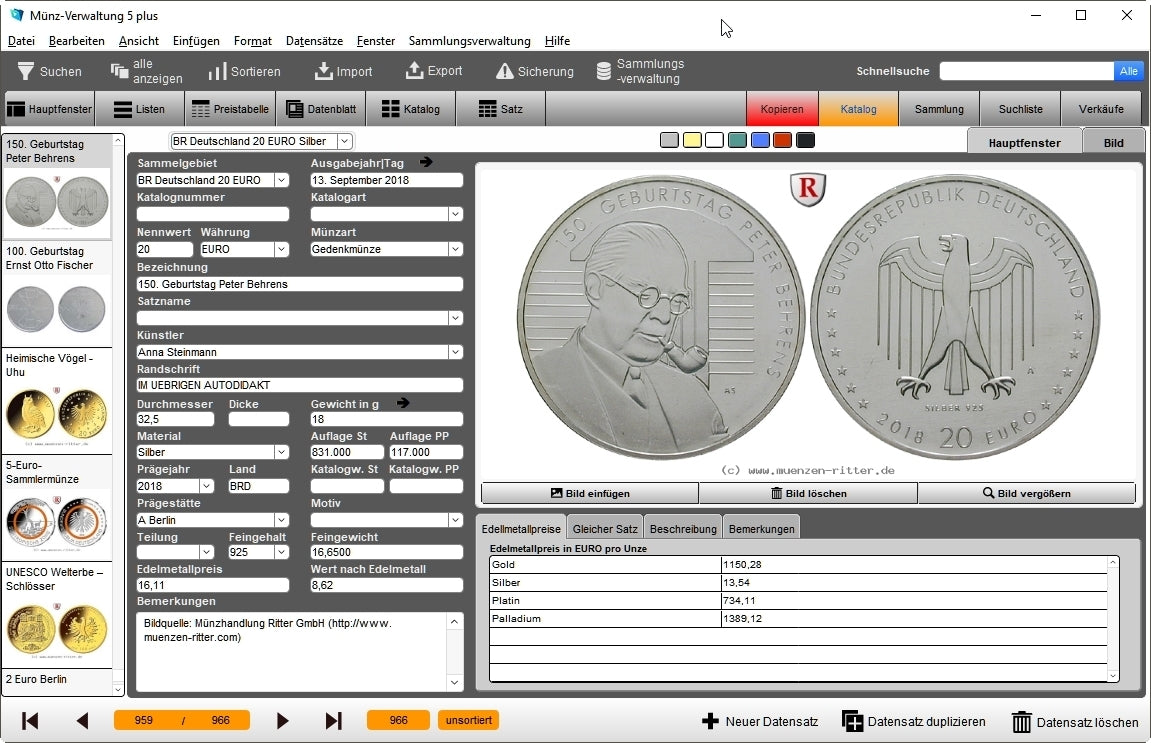Jump to first record arrow

(x=30, y=721)
